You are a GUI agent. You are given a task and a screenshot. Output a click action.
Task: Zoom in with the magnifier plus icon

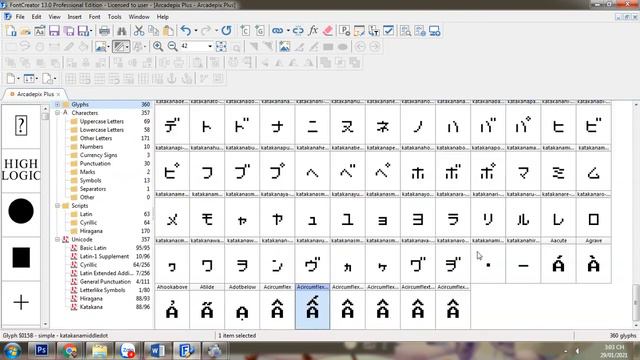[158, 47]
